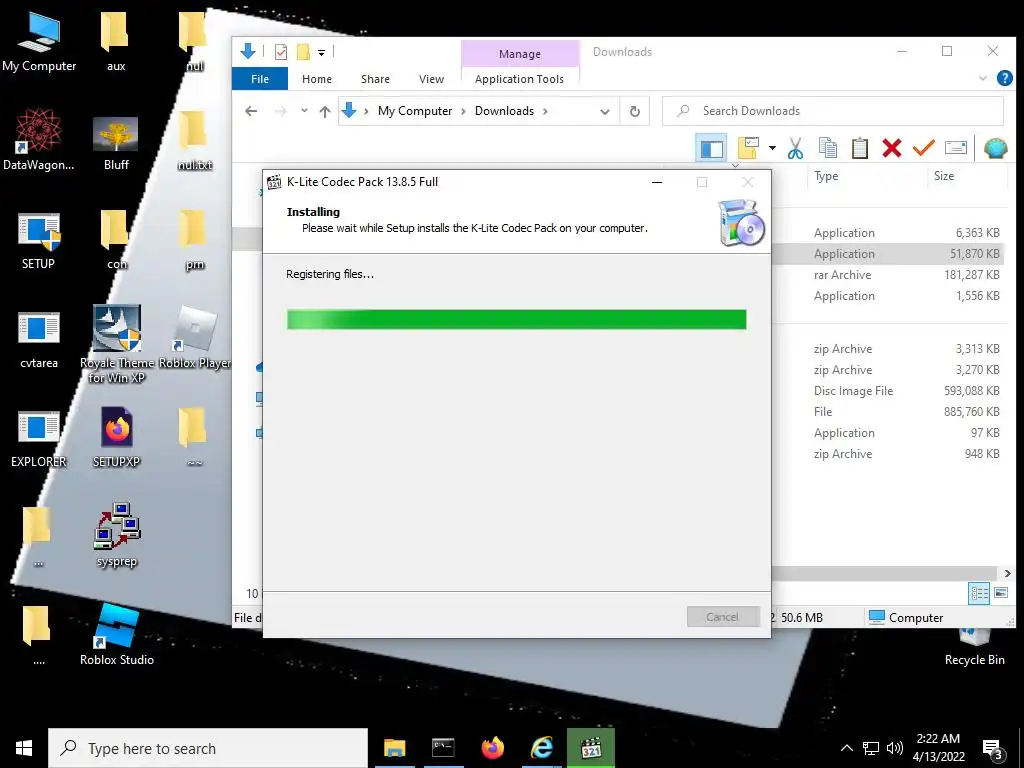Select the 51,870 KB Application row
This screenshot has height=768, width=1024.
coord(888,254)
